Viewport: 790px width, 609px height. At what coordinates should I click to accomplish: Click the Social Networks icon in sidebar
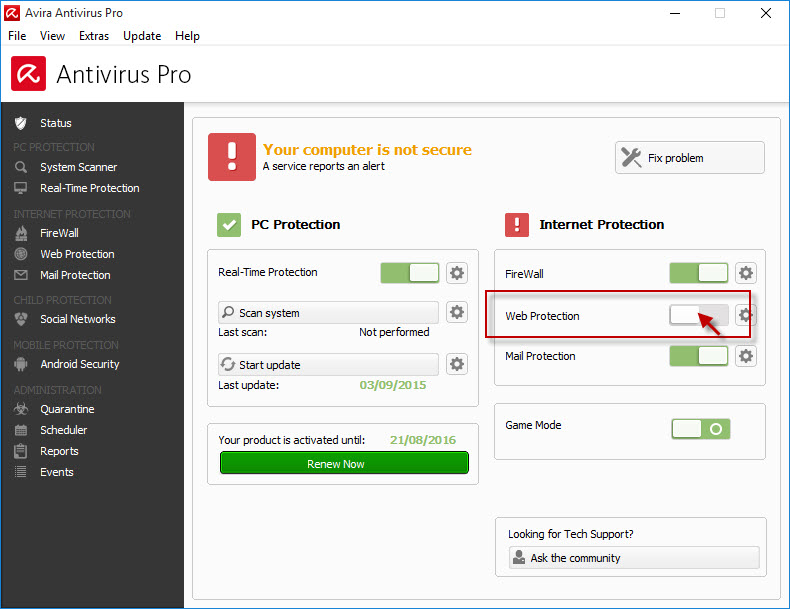[x=21, y=319]
